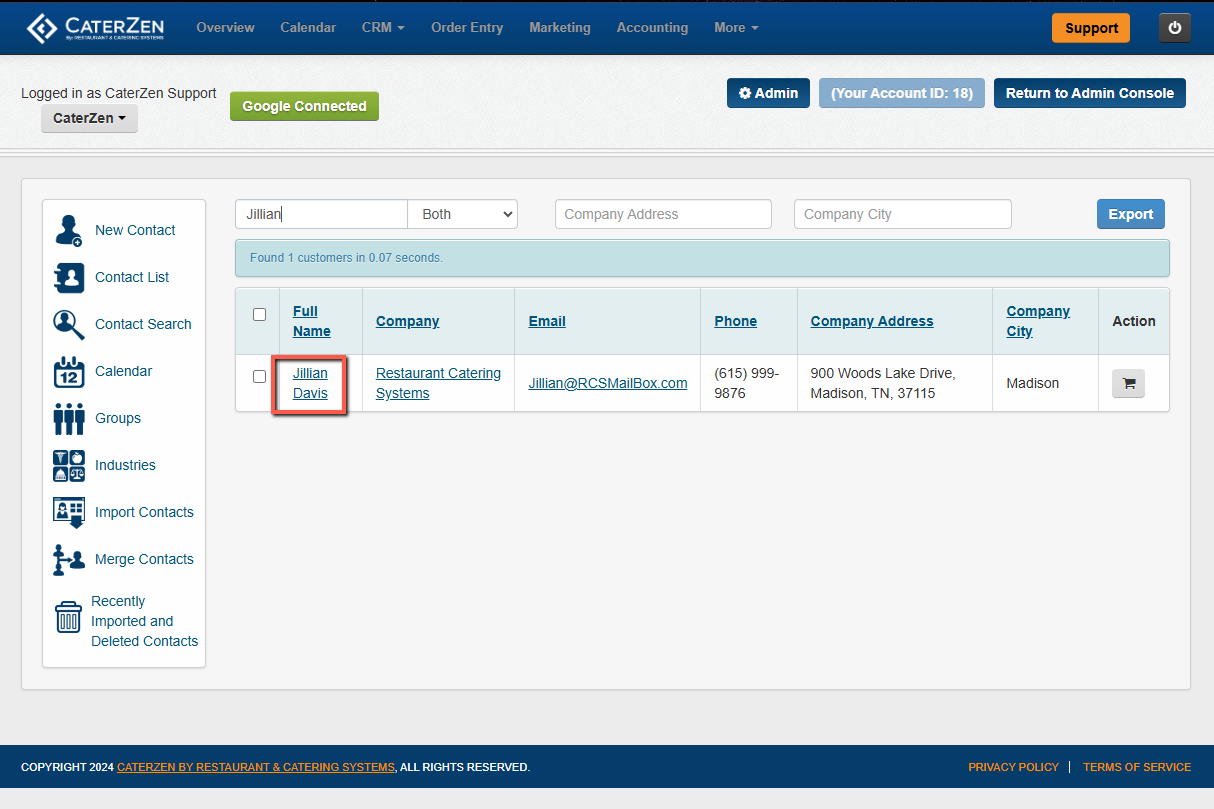Click the Contact List icon
The height and width of the screenshot is (809, 1214).
69,277
